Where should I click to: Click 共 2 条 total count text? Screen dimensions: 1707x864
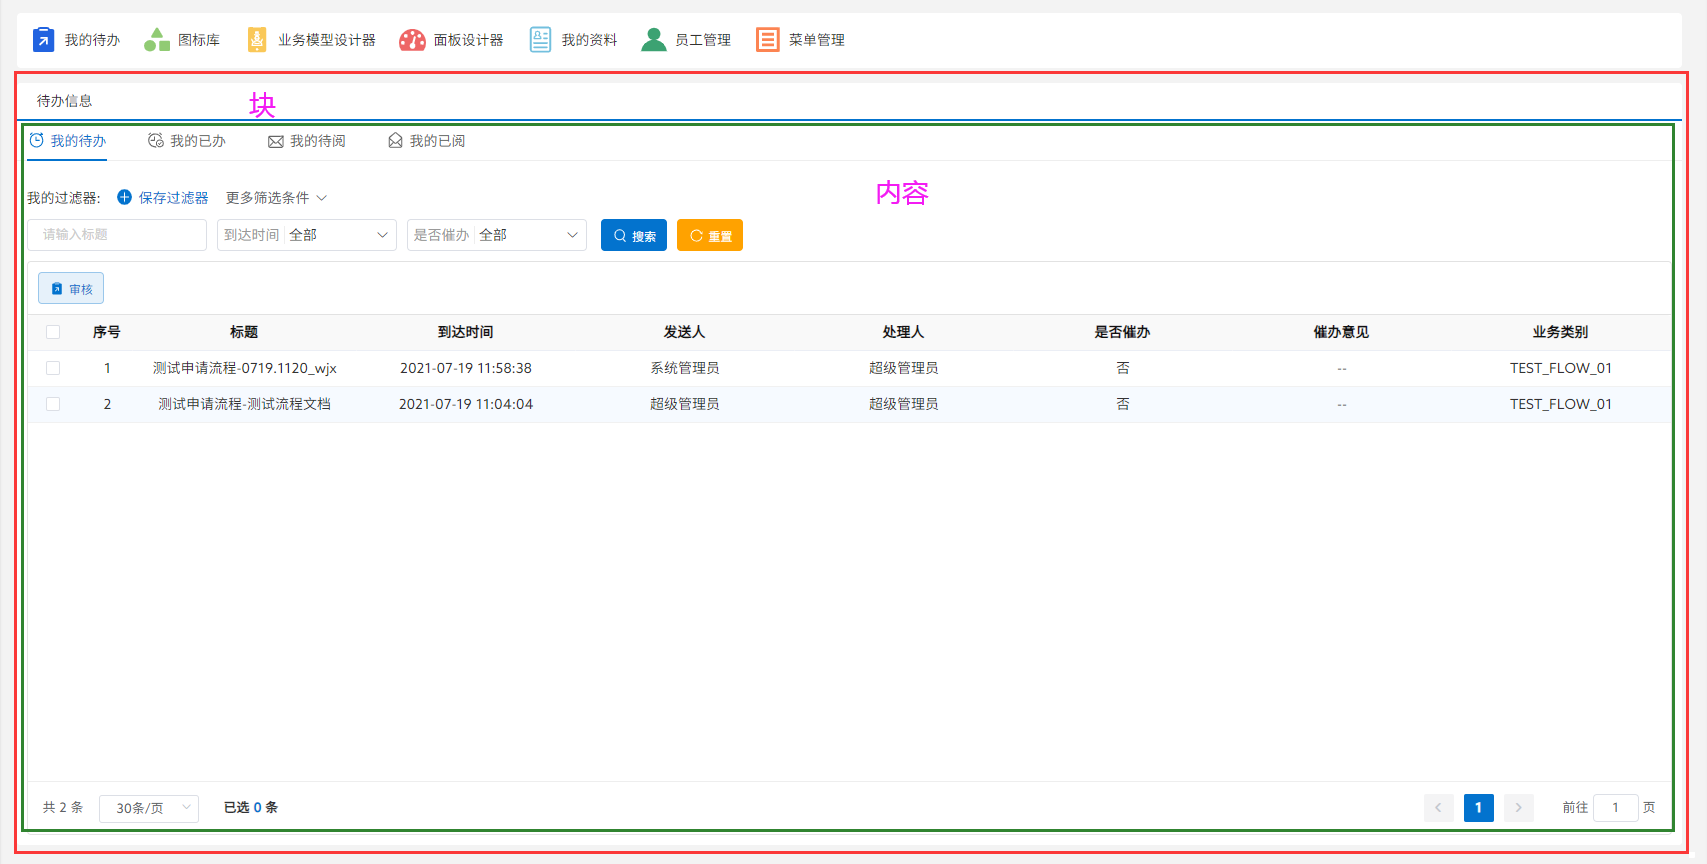(x=63, y=807)
